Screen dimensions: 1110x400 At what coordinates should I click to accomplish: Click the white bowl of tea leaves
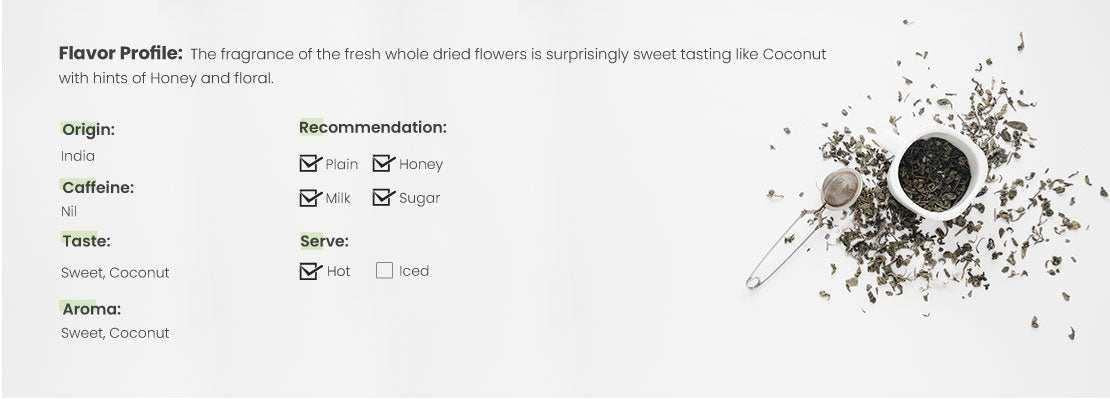click(x=935, y=172)
